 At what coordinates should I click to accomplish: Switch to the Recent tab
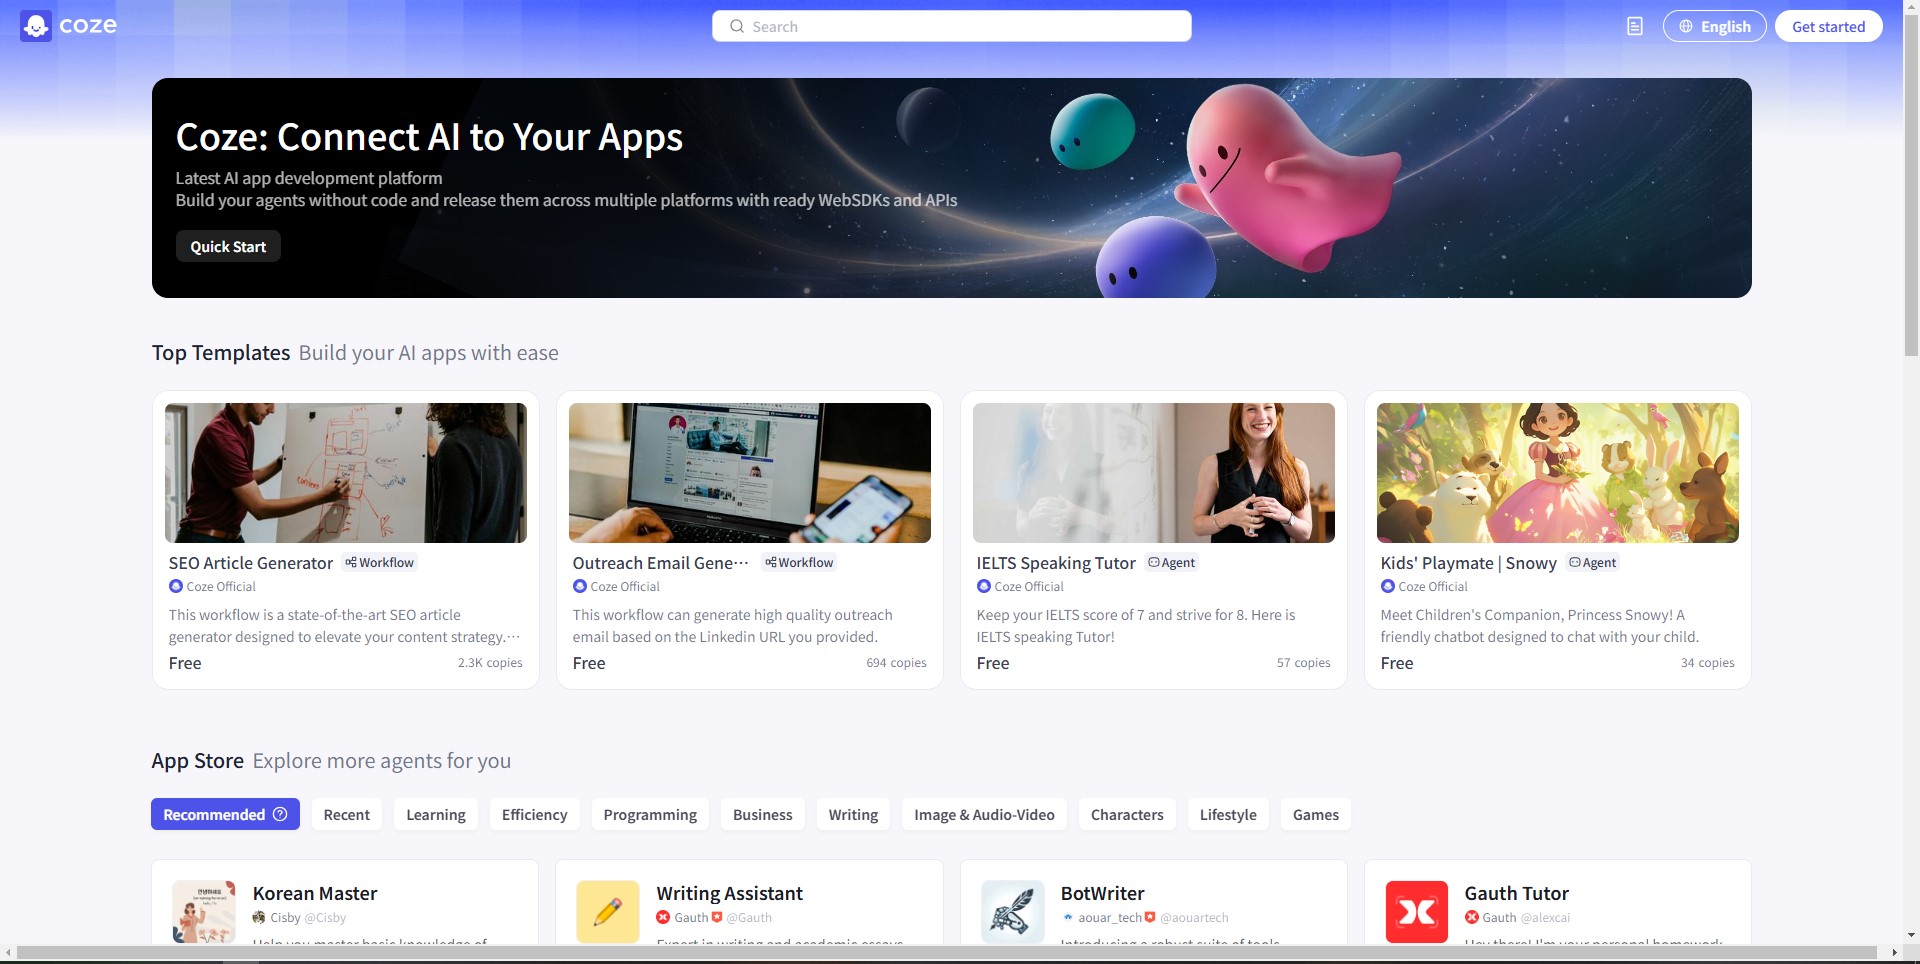(x=347, y=814)
